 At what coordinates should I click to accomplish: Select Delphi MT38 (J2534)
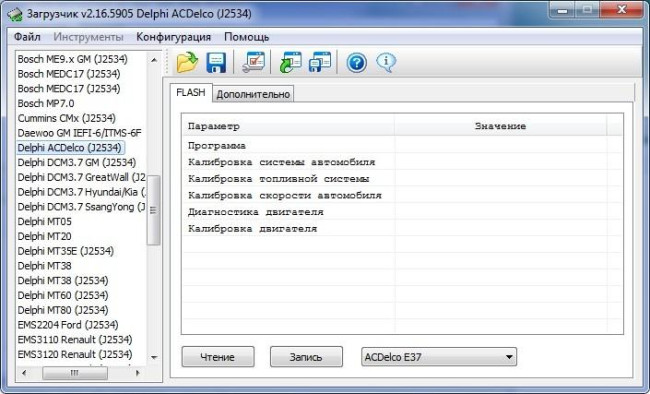click(63, 281)
